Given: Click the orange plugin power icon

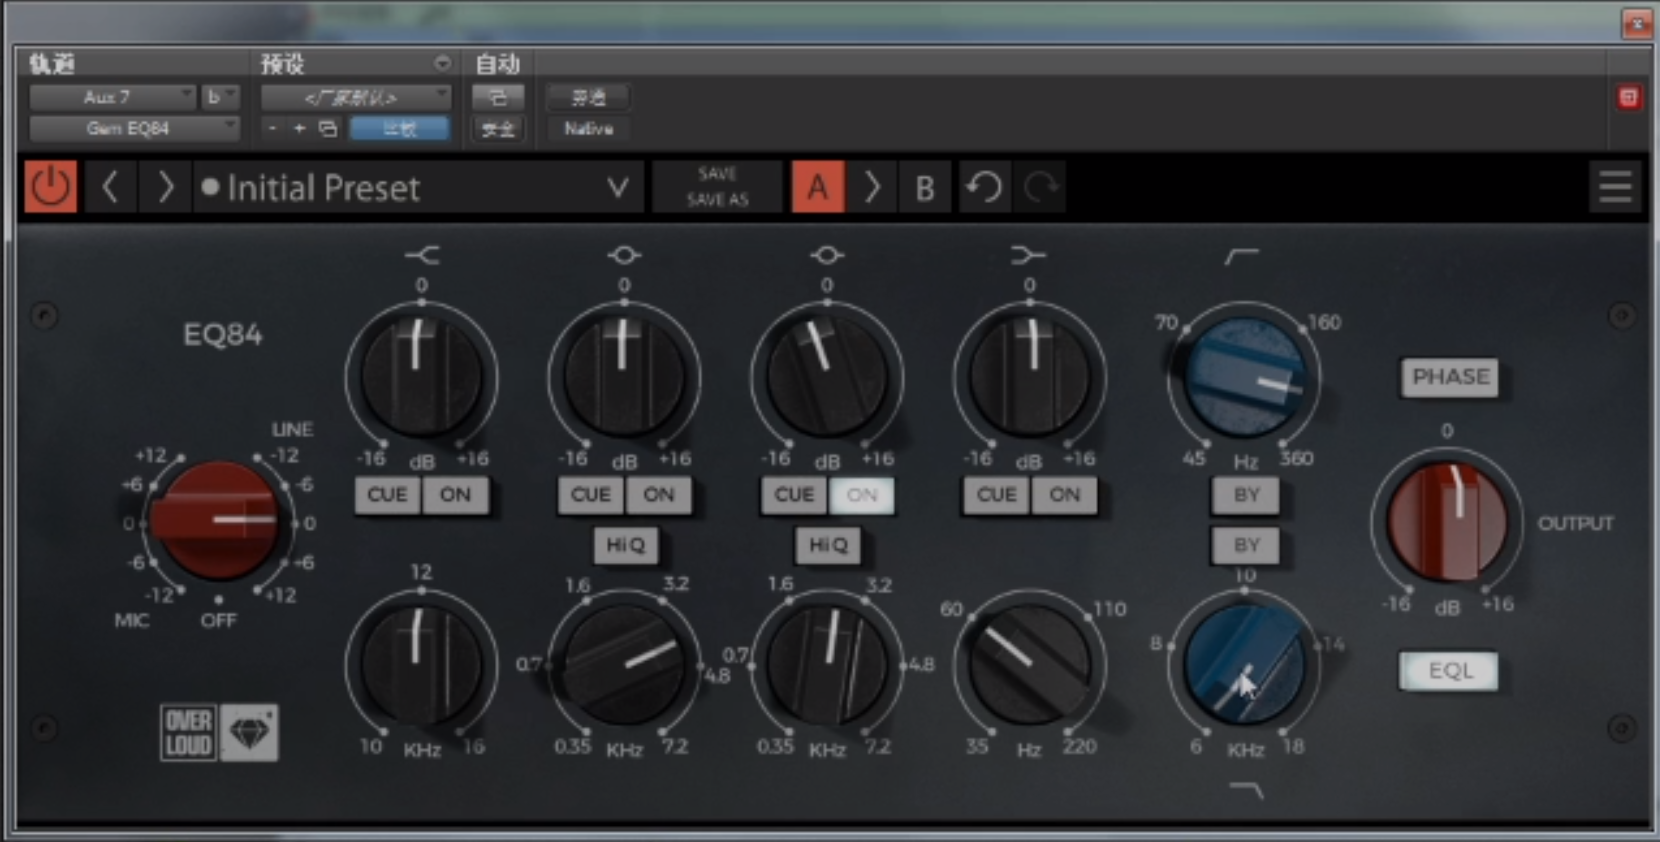Looking at the screenshot, I should (50, 187).
